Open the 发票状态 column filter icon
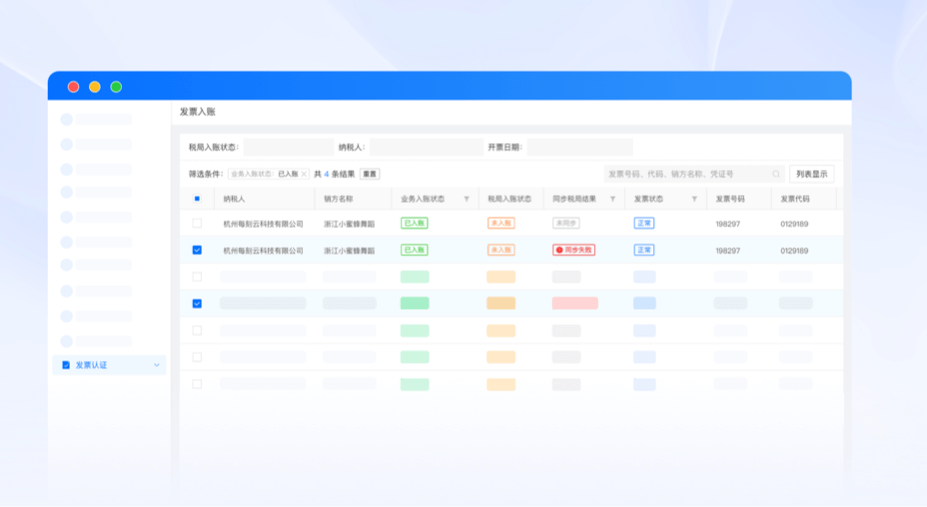This screenshot has height=507, width=927. pyautogui.click(x=694, y=199)
